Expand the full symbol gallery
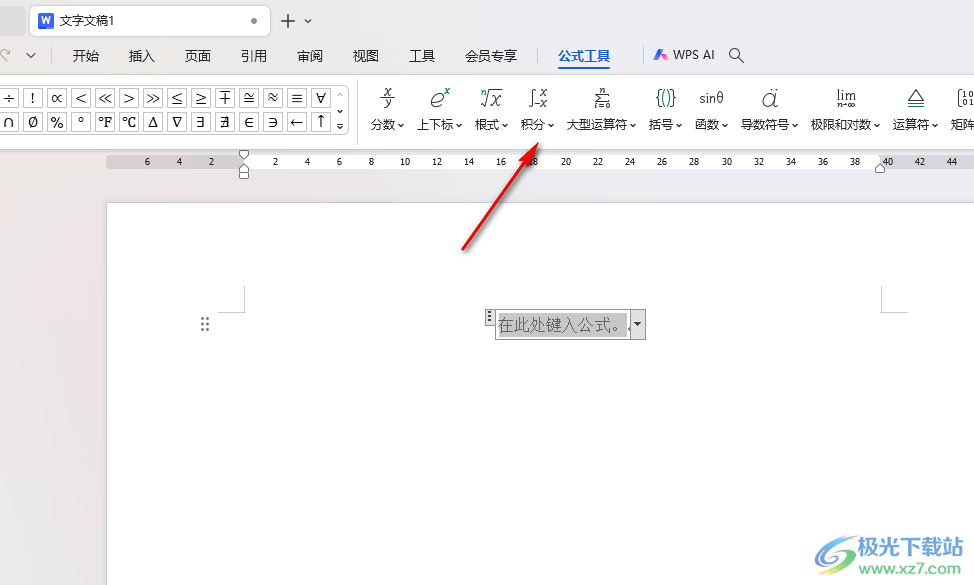This screenshot has width=974, height=585. (340, 127)
